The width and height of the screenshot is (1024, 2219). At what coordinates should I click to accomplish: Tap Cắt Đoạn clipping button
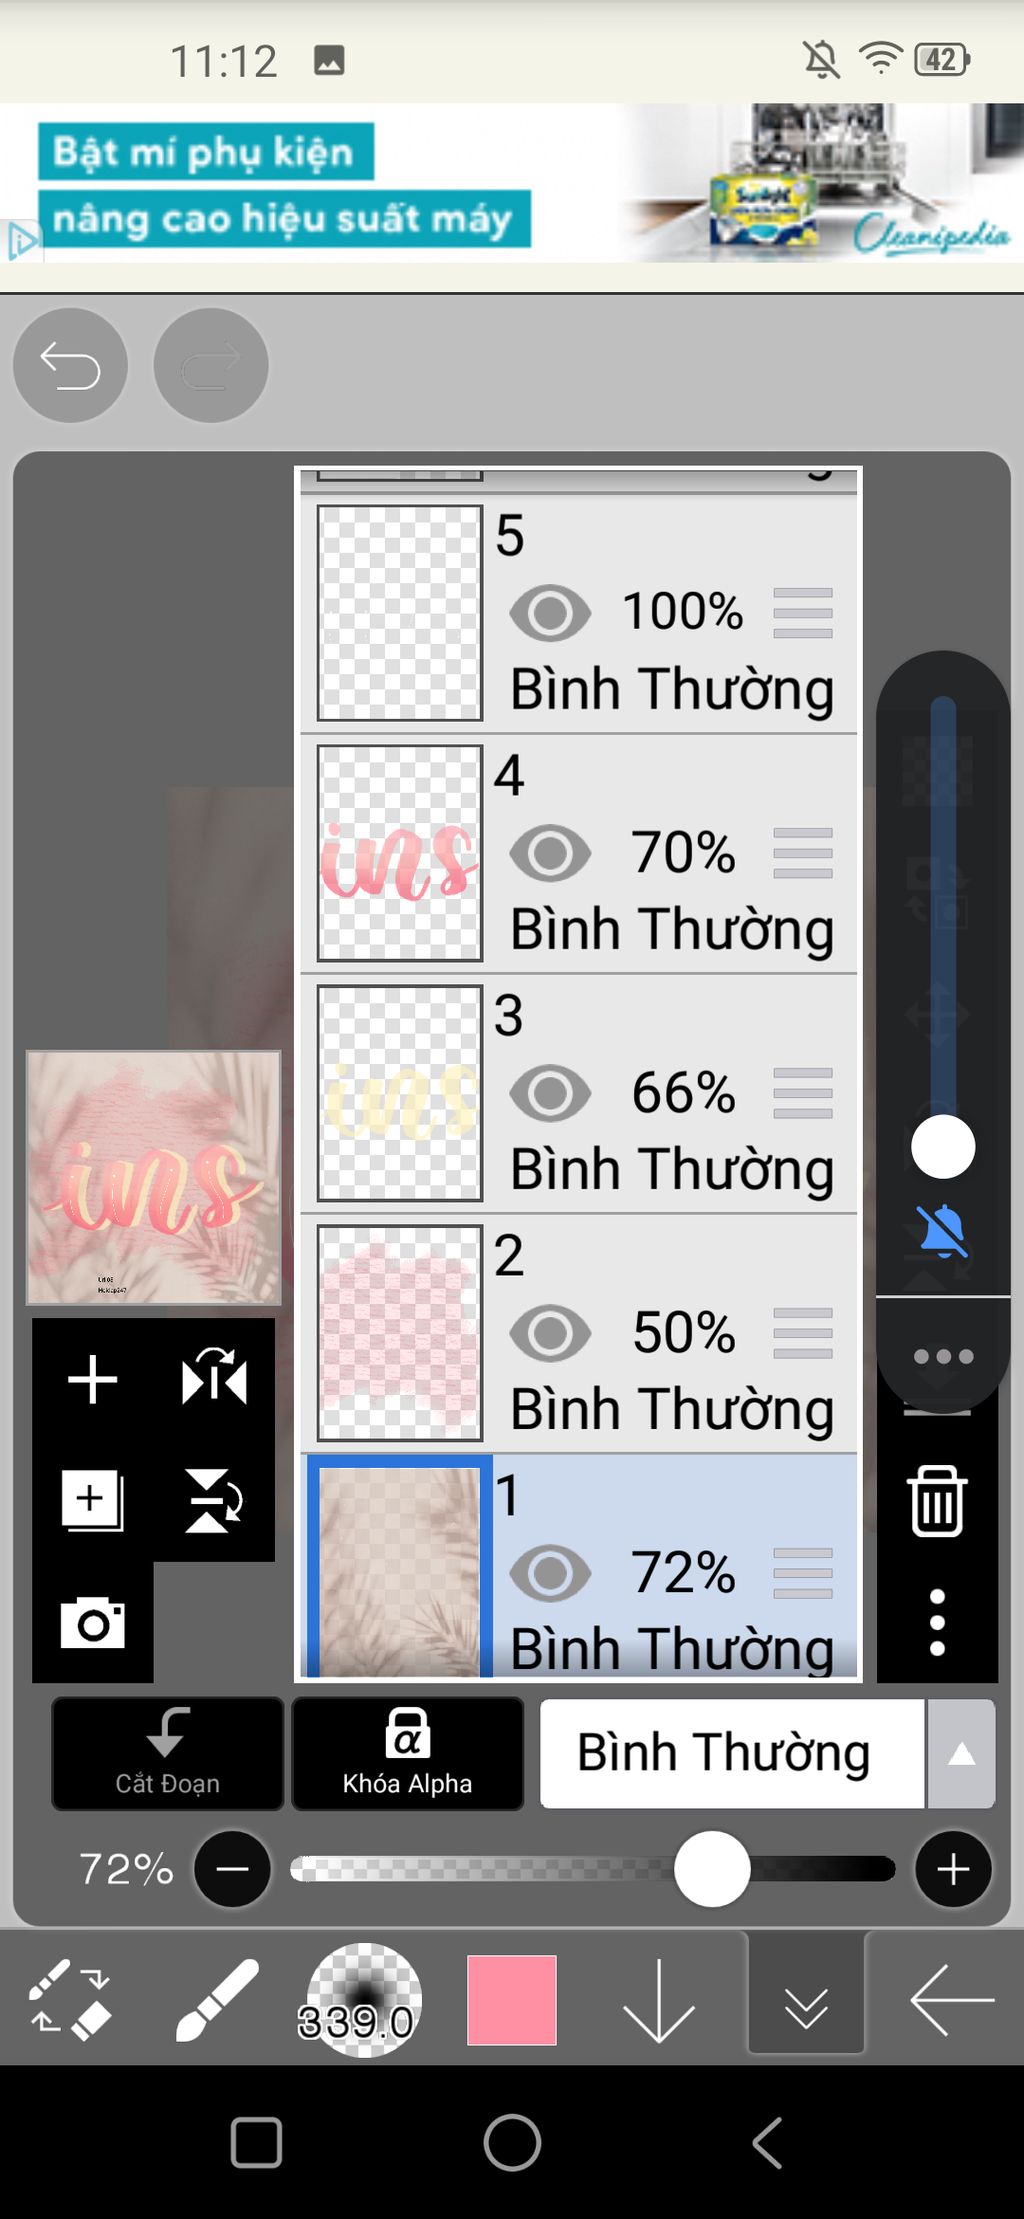pyautogui.click(x=167, y=1754)
